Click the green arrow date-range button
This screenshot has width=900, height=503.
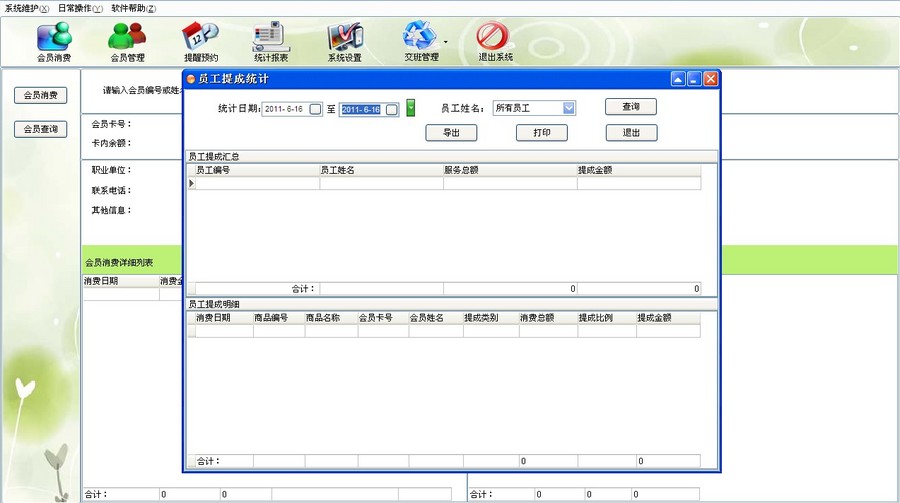(410, 108)
